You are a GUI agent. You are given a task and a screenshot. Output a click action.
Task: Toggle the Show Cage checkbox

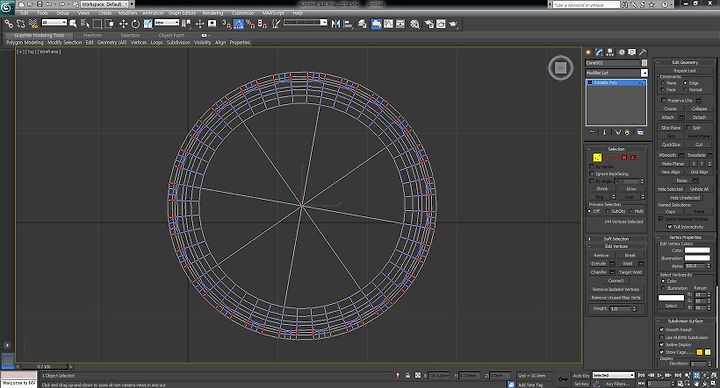click(x=662, y=352)
